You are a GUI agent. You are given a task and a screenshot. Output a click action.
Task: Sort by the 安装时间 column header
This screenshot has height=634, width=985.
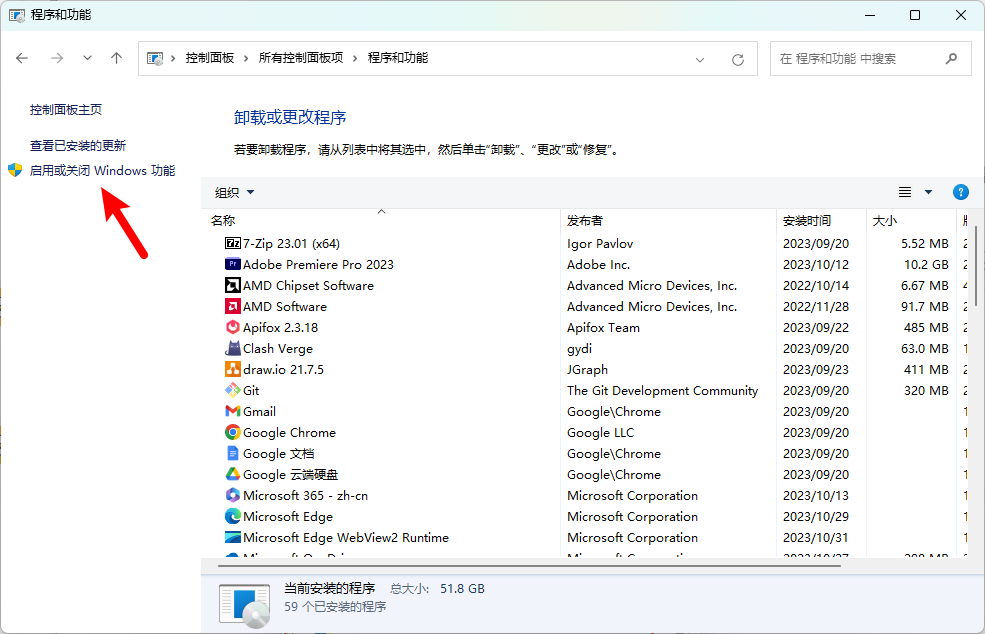point(821,220)
